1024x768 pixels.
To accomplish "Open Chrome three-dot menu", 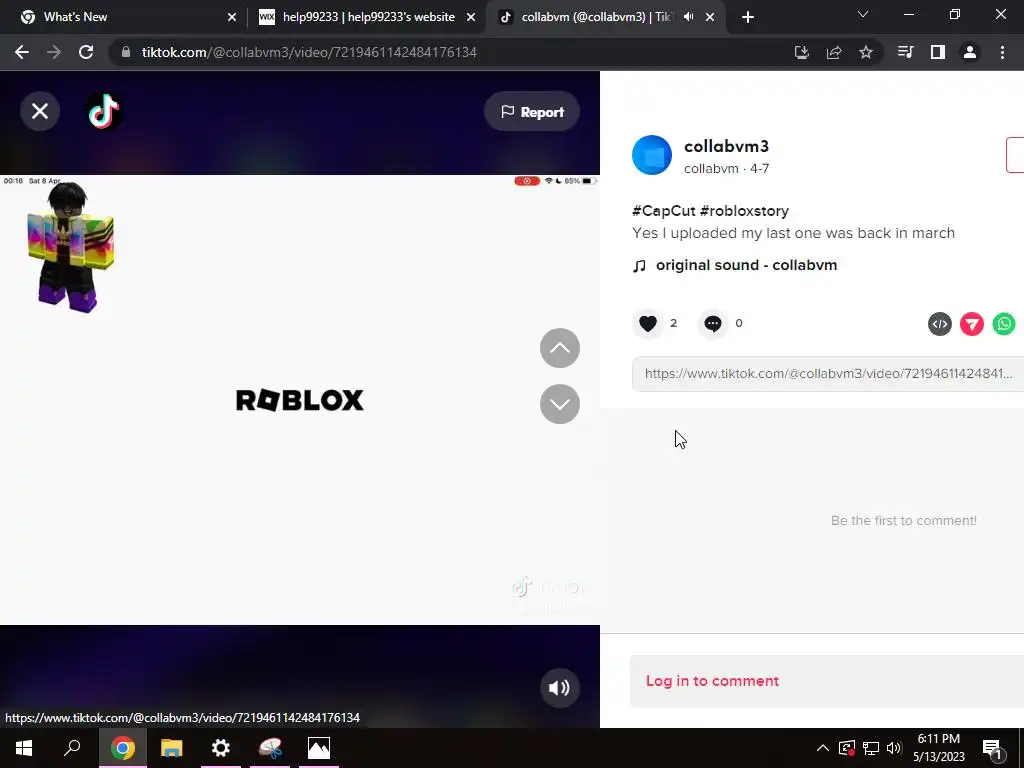I will [1002, 52].
